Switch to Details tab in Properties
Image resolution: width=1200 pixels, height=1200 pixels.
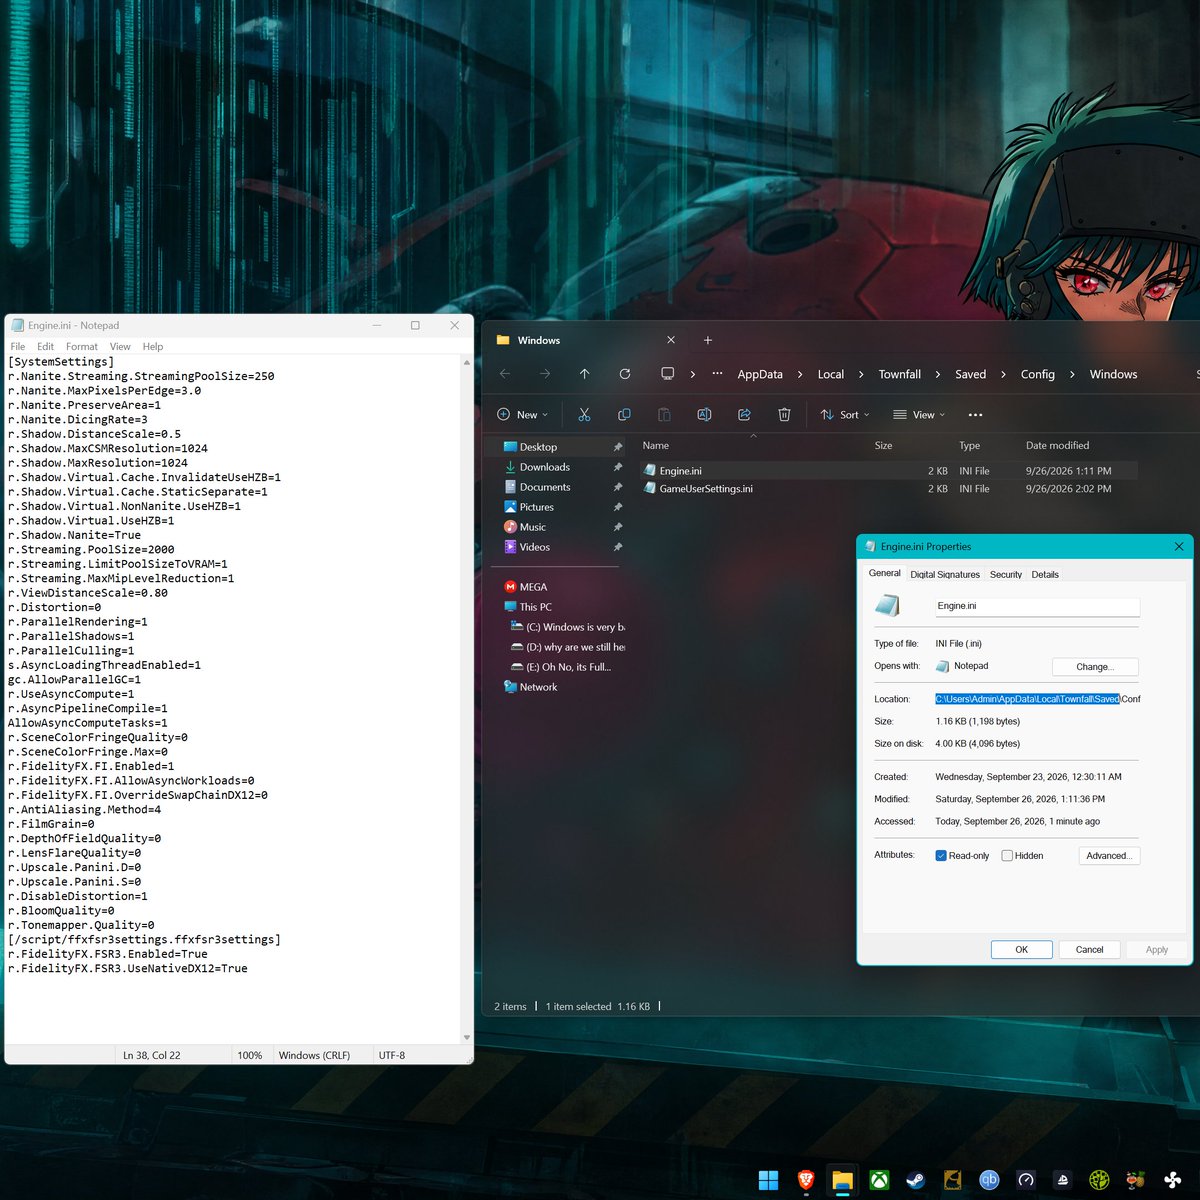click(1045, 574)
